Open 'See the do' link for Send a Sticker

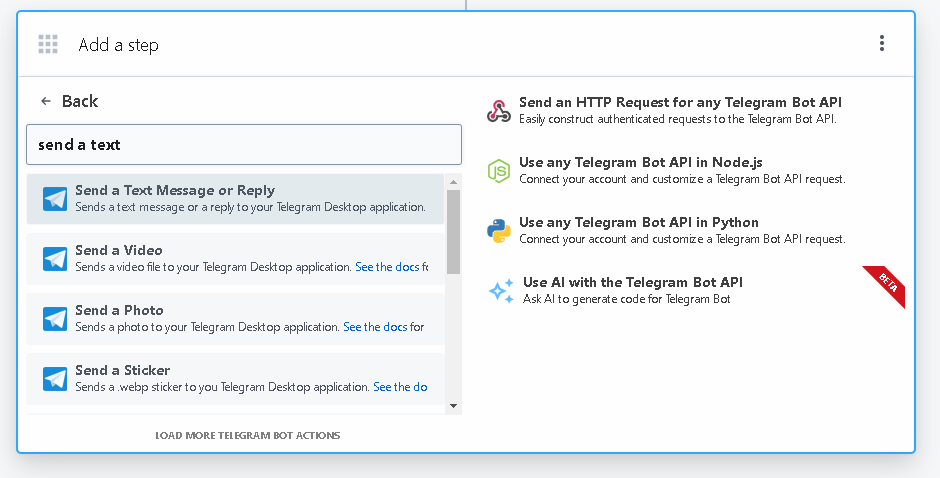400,387
